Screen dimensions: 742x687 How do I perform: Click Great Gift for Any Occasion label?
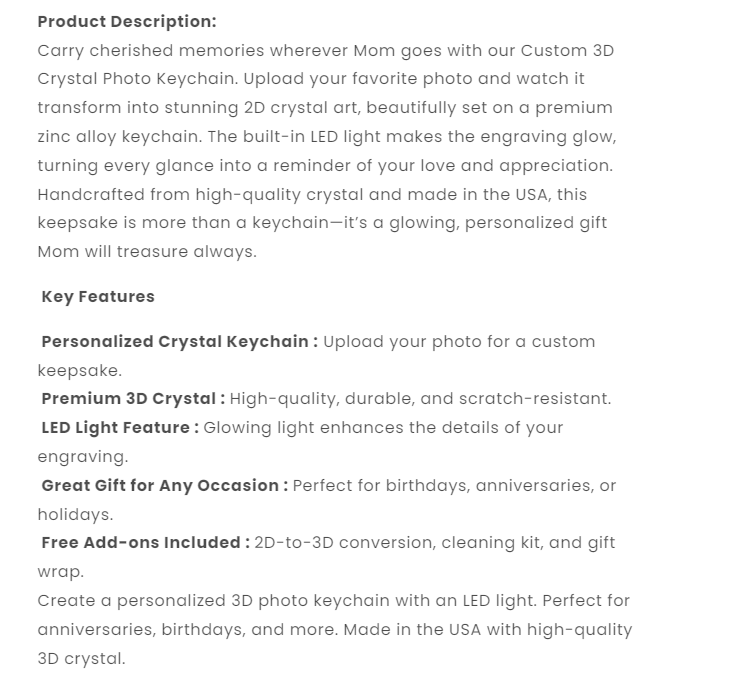(x=165, y=485)
